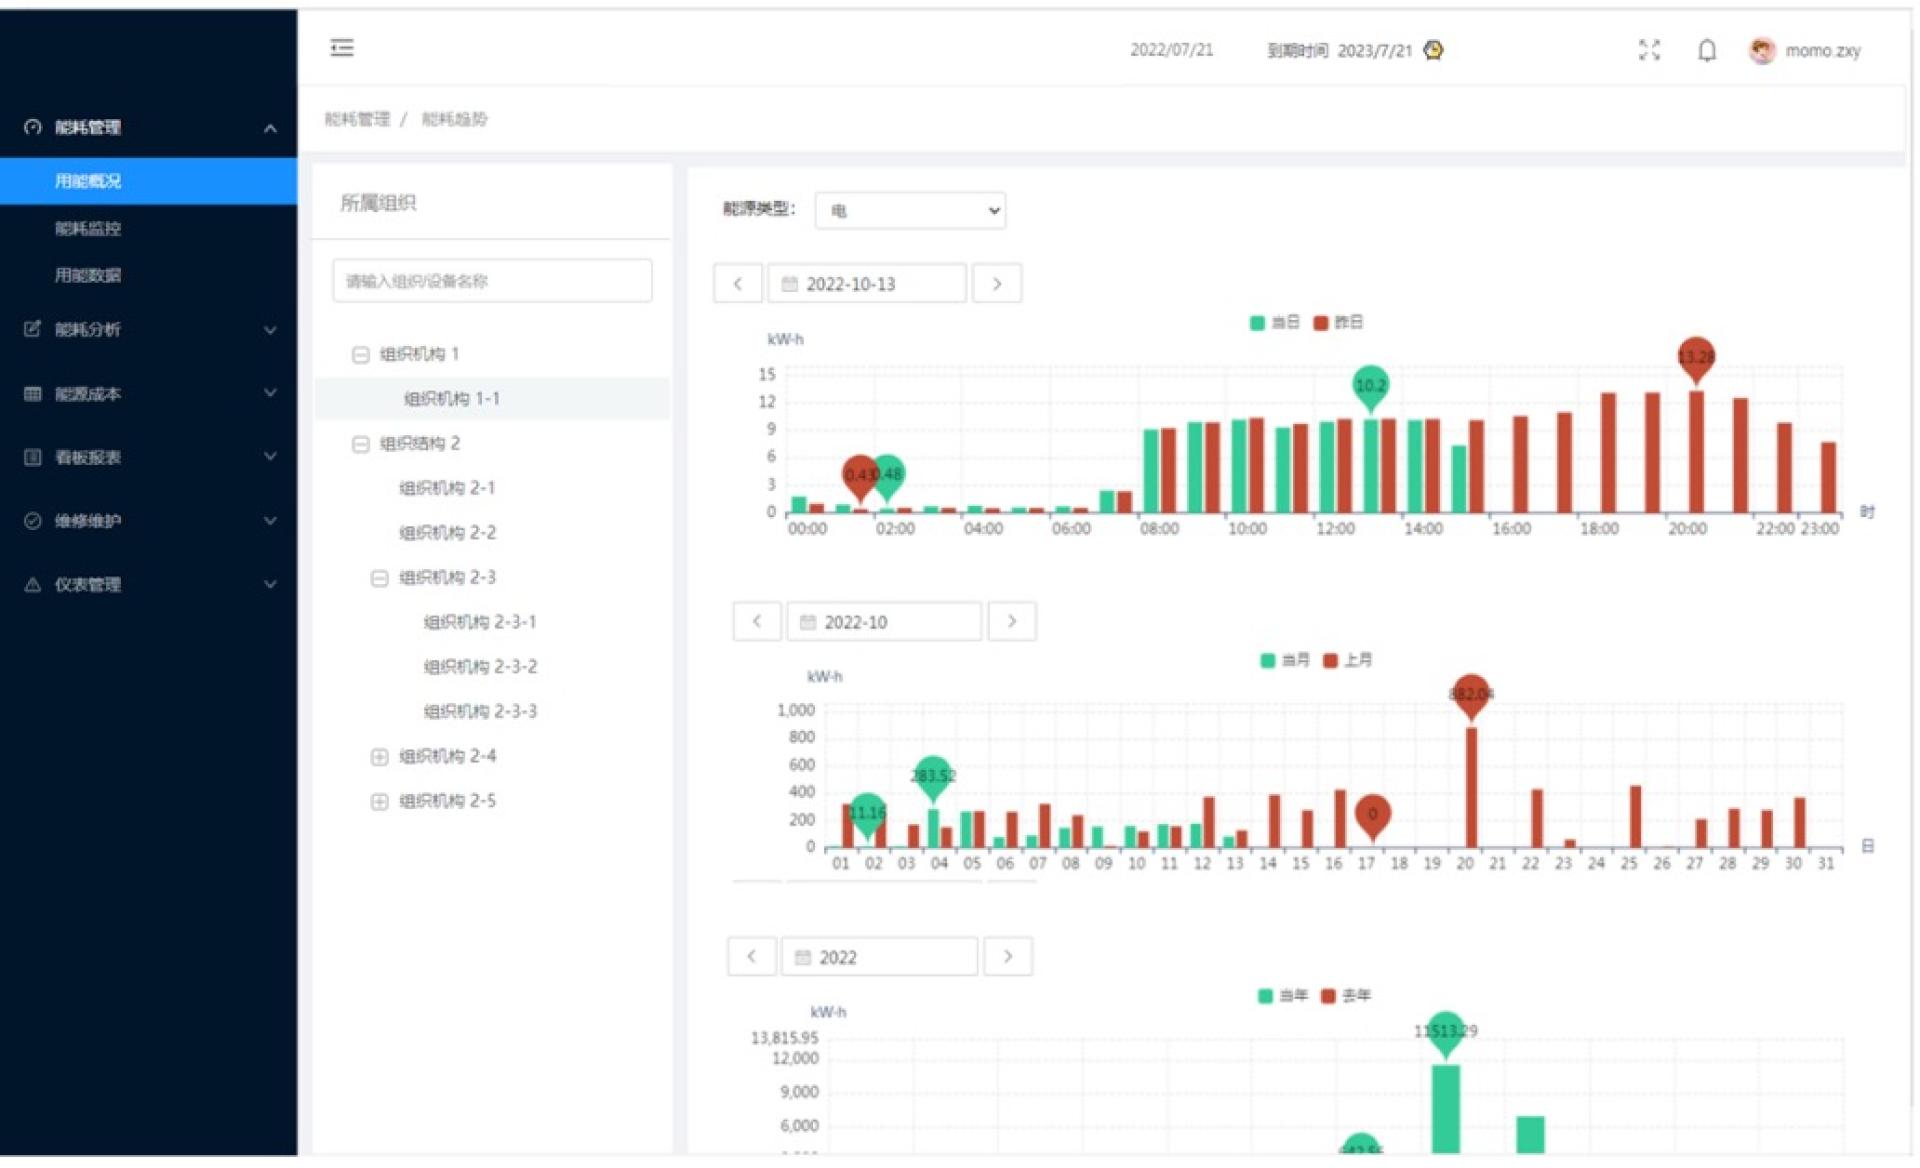Go to previous day arrow for 2022-10-13
The width and height of the screenshot is (1920, 1168).
pos(738,284)
